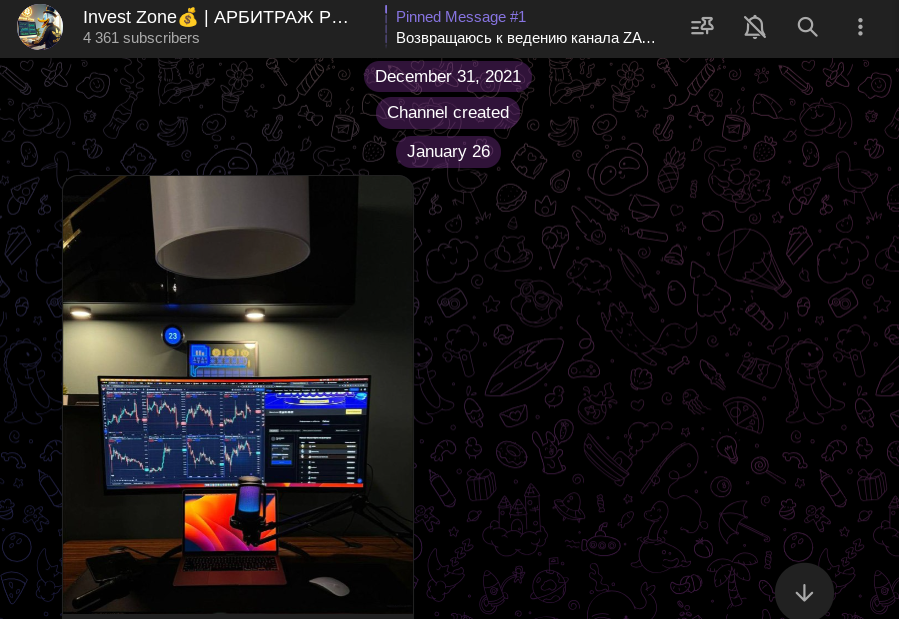Click the white mouse on desk in photo
899x619 pixels.
click(x=329, y=586)
